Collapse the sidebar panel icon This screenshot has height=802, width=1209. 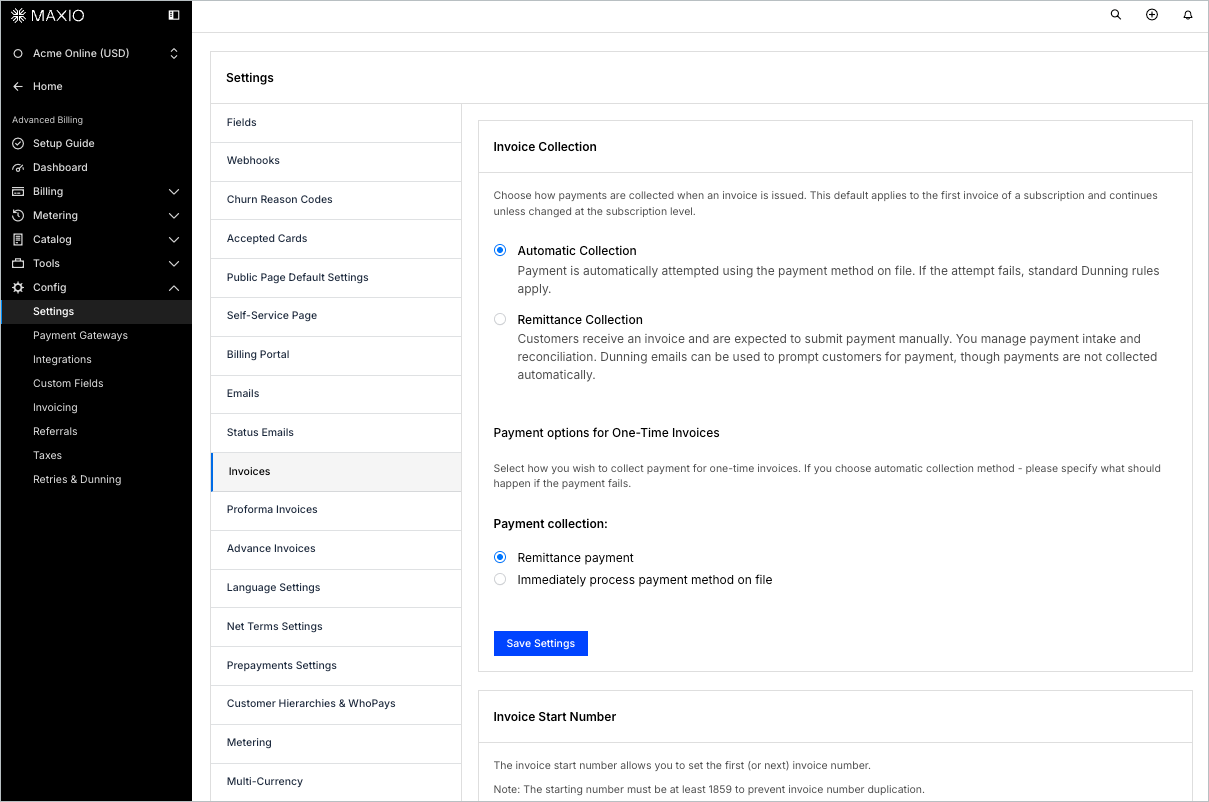point(174,15)
